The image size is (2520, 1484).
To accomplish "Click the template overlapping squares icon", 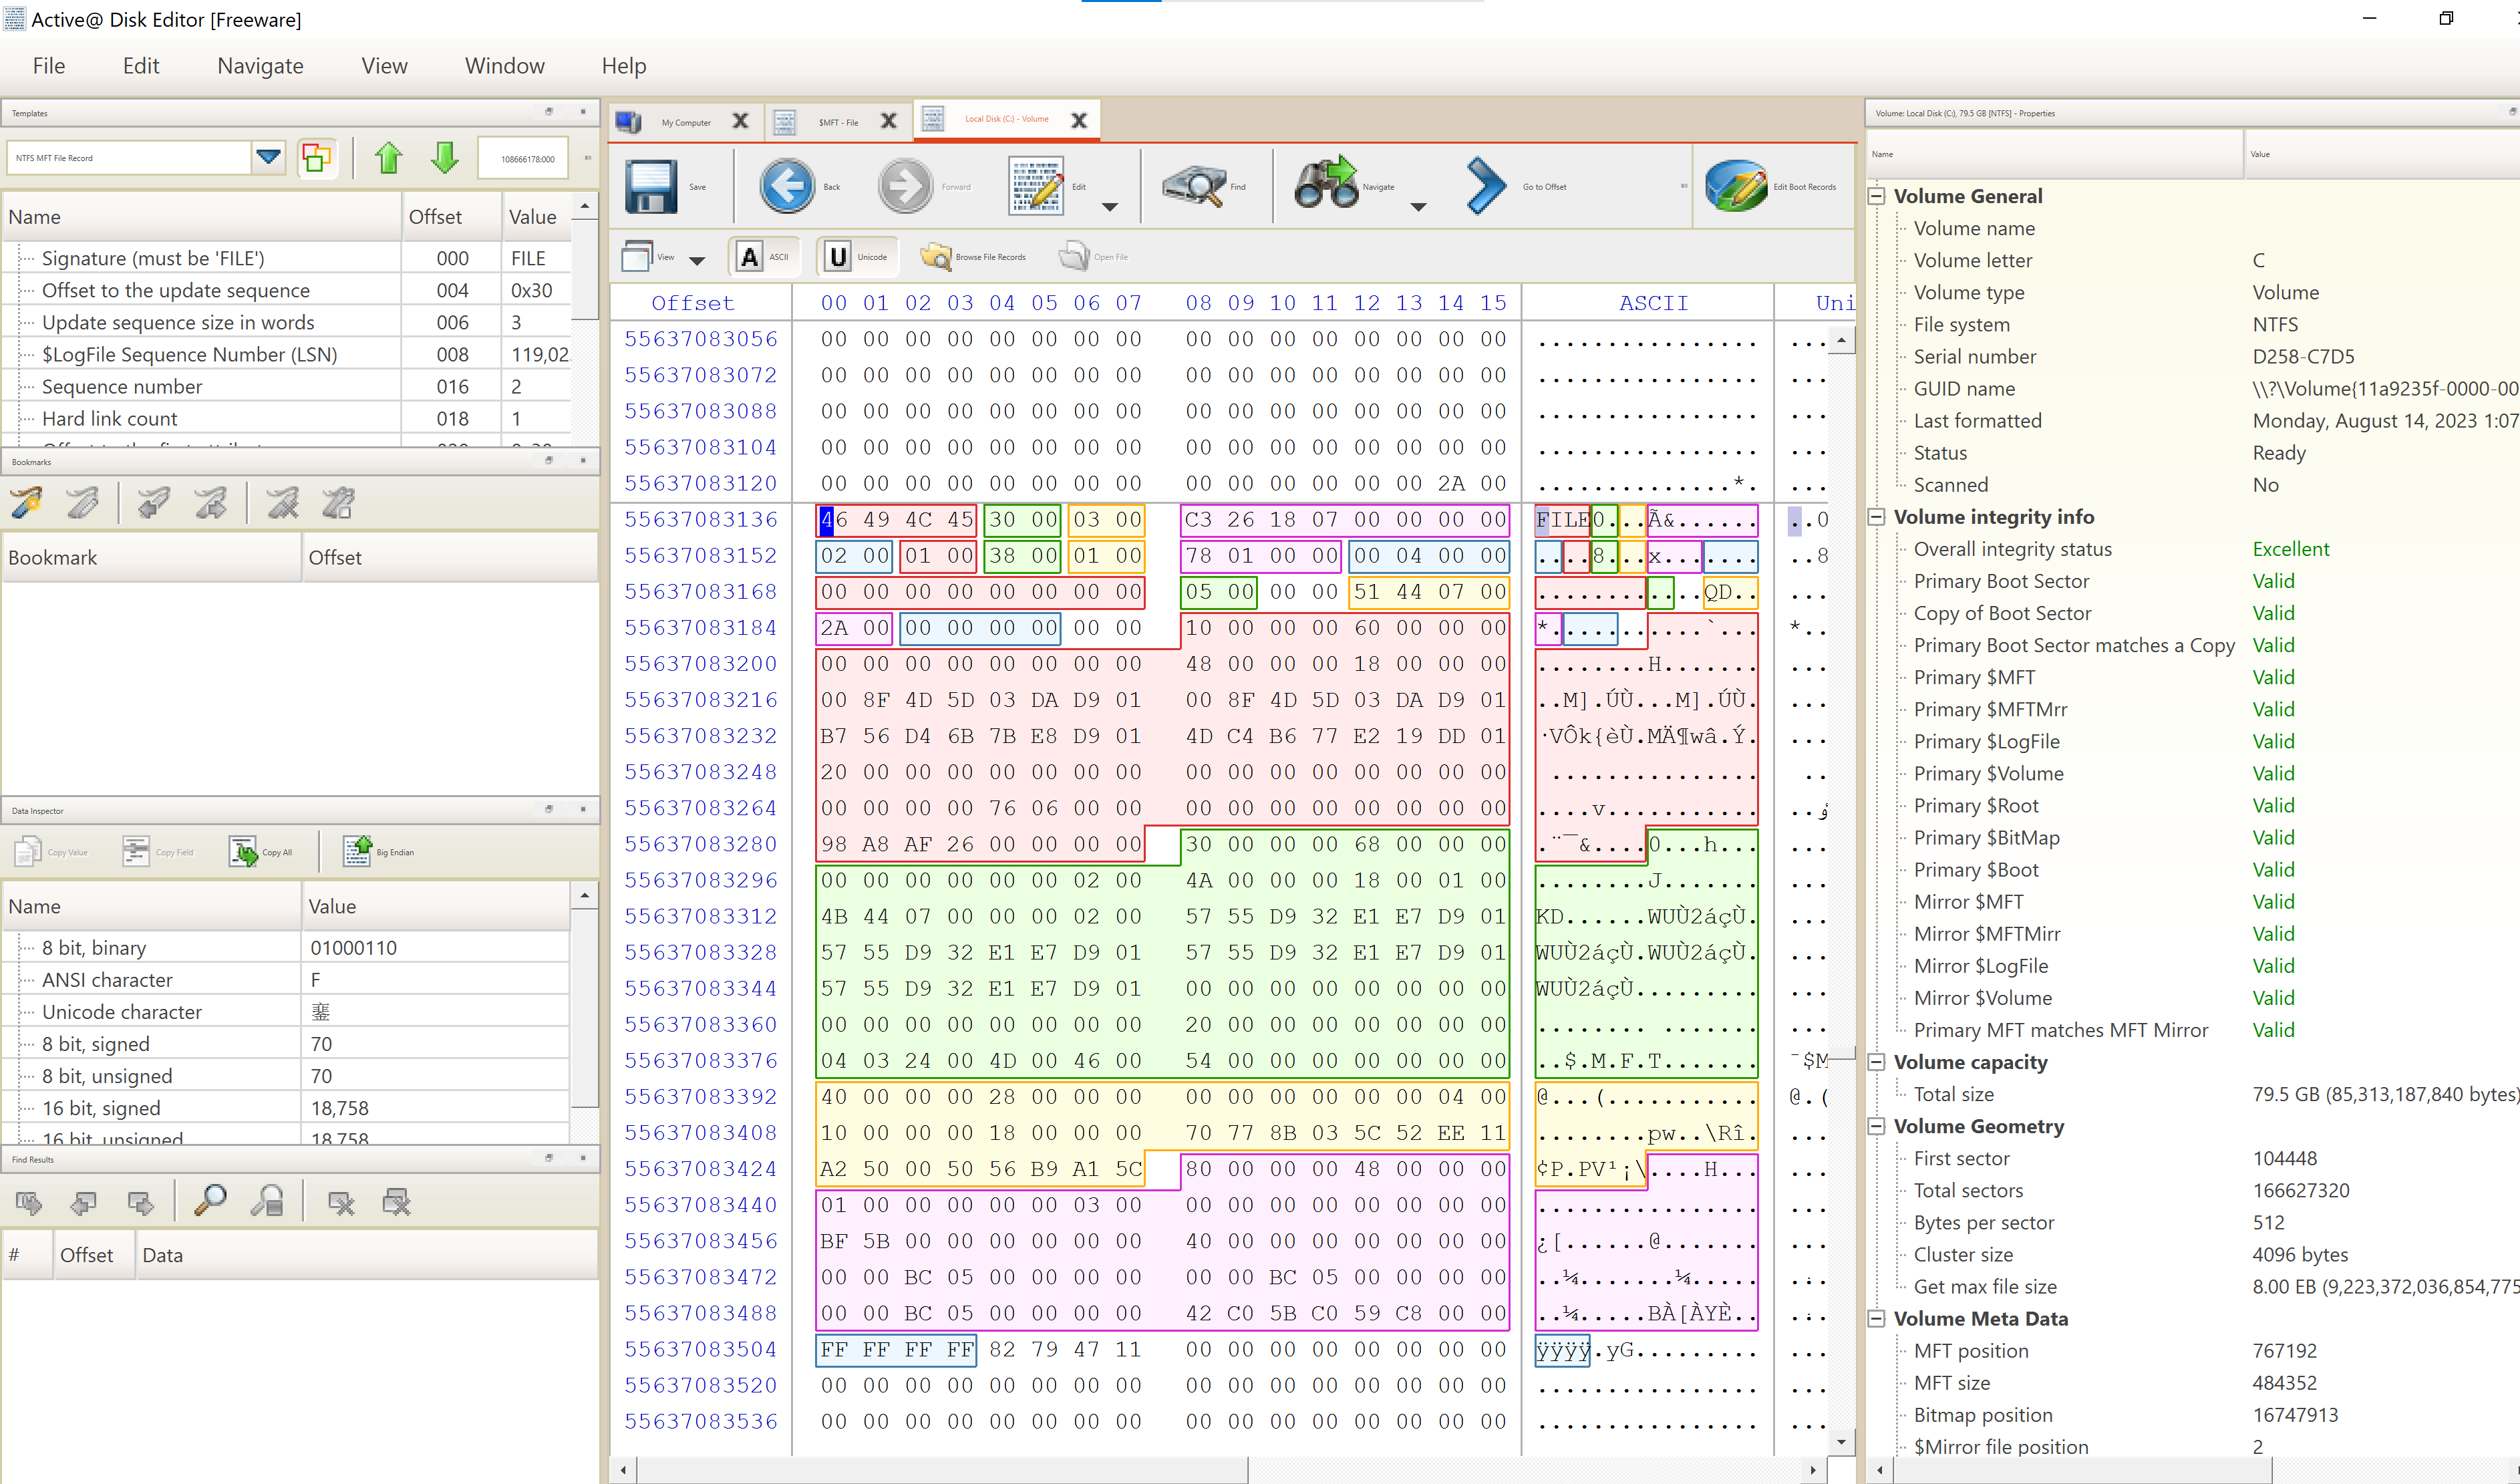I will pyautogui.click(x=317, y=158).
